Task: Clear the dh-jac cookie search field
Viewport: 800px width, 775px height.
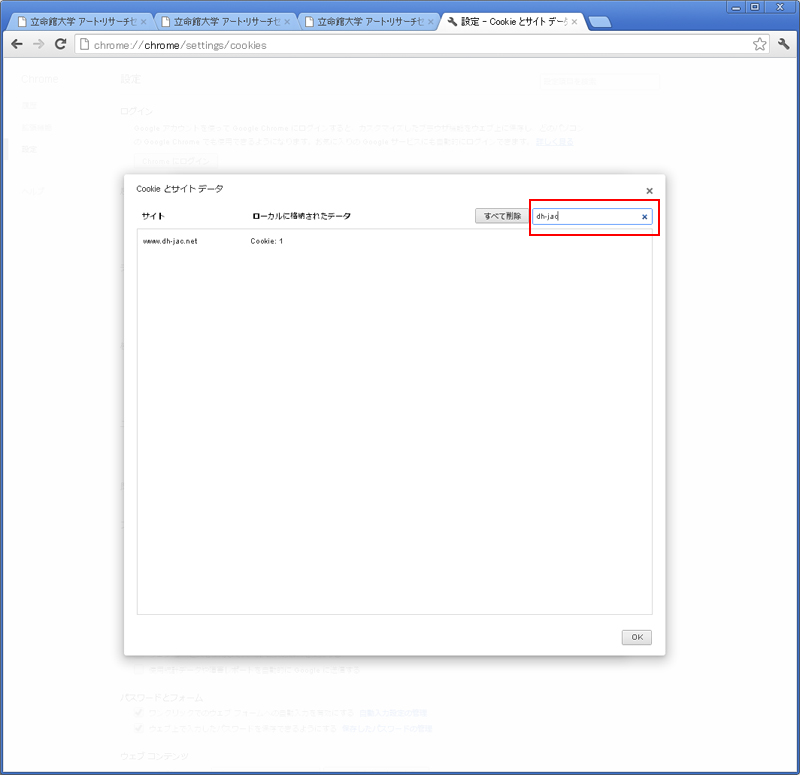Action: click(644, 217)
